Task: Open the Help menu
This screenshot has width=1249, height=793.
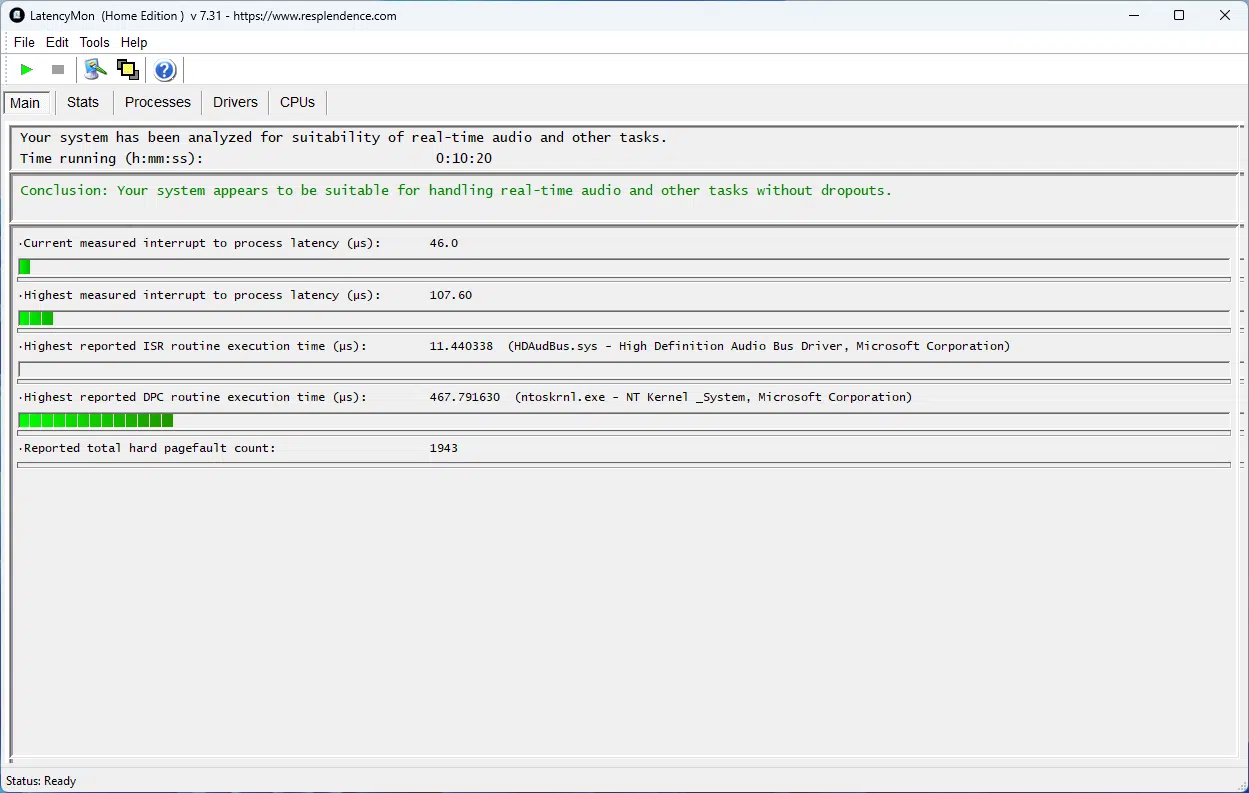Action: 134,42
